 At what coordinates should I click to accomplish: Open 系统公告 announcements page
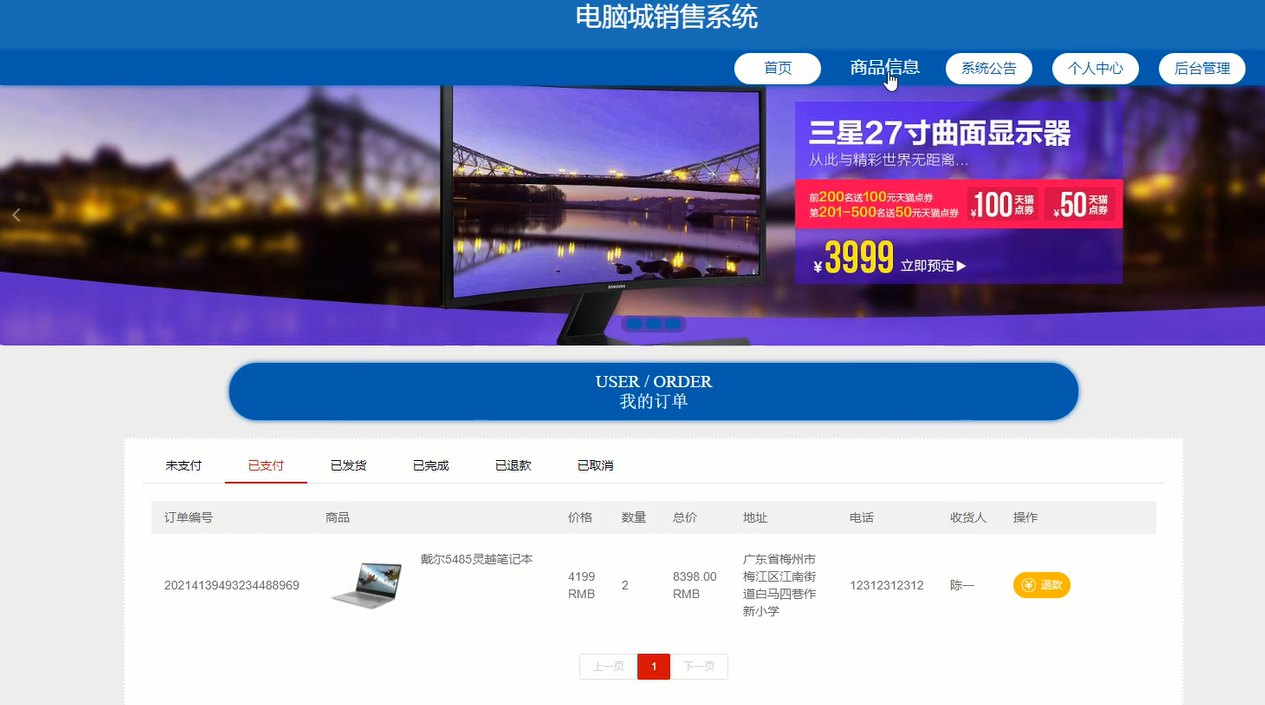point(989,68)
